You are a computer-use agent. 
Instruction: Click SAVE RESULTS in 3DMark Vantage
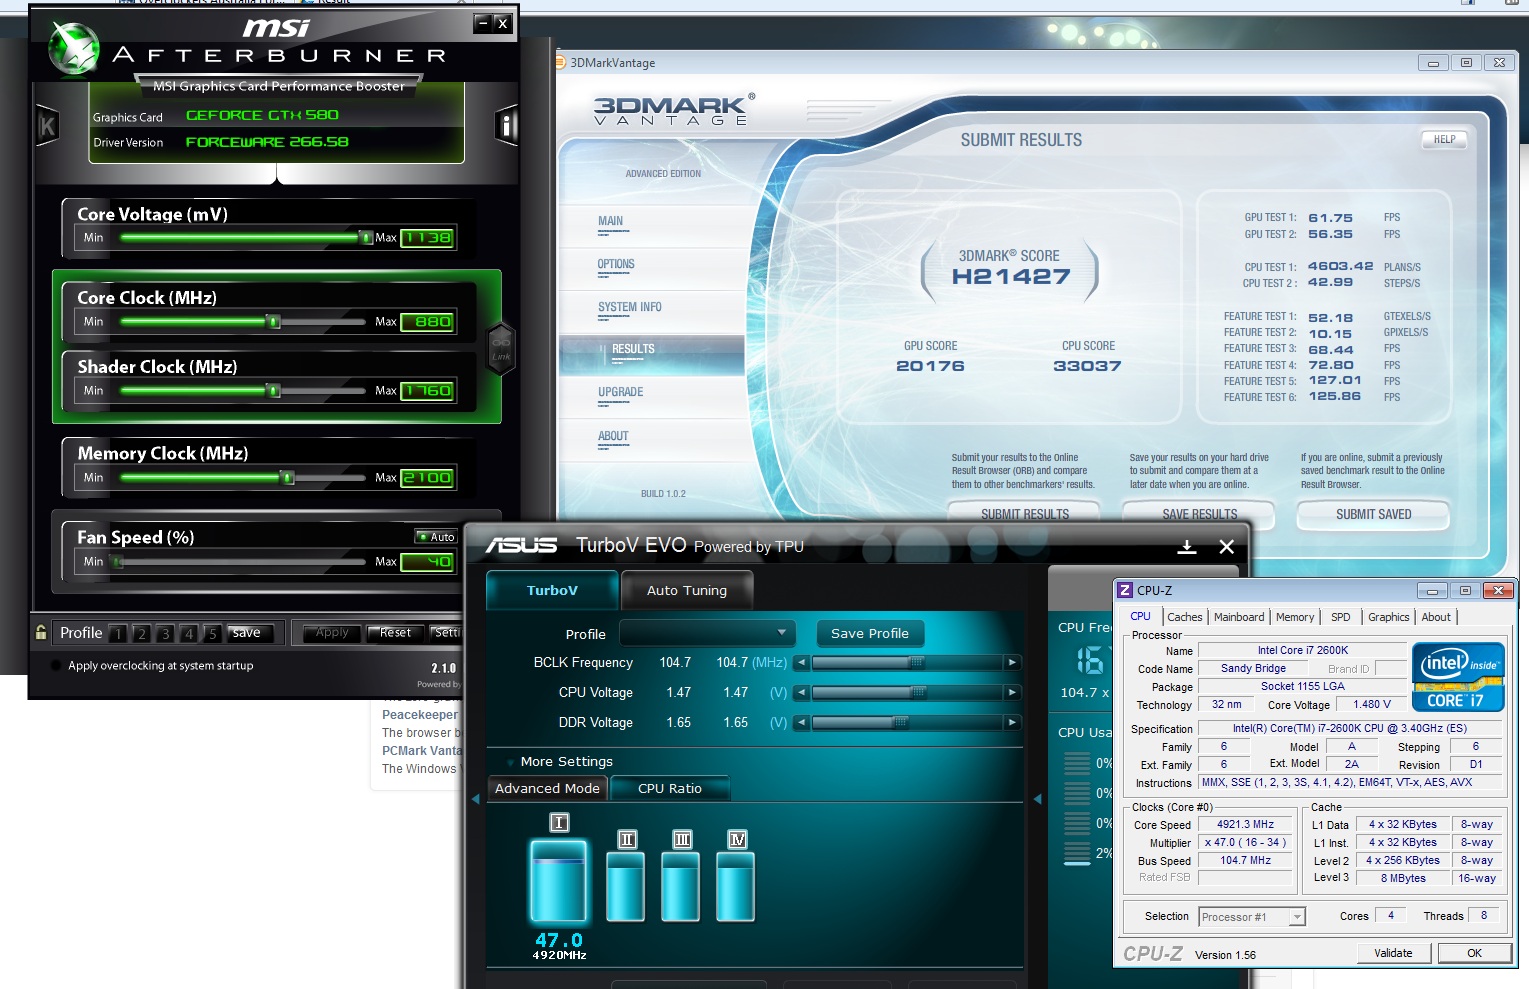pyautogui.click(x=1199, y=514)
